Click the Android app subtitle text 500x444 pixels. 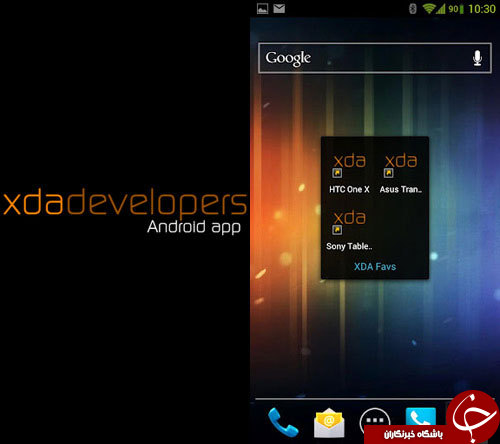tap(194, 227)
